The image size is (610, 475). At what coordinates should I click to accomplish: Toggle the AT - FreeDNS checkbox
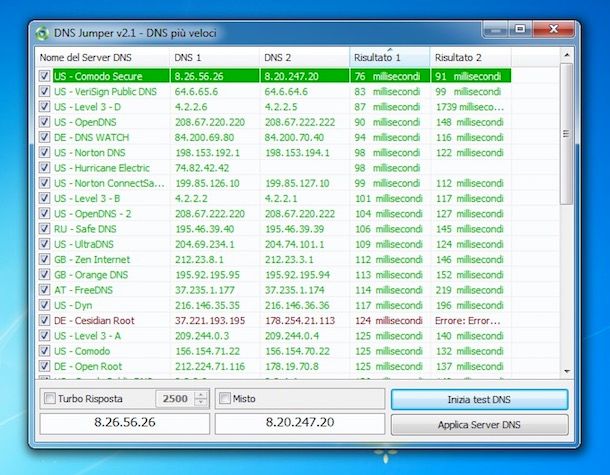pos(44,290)
